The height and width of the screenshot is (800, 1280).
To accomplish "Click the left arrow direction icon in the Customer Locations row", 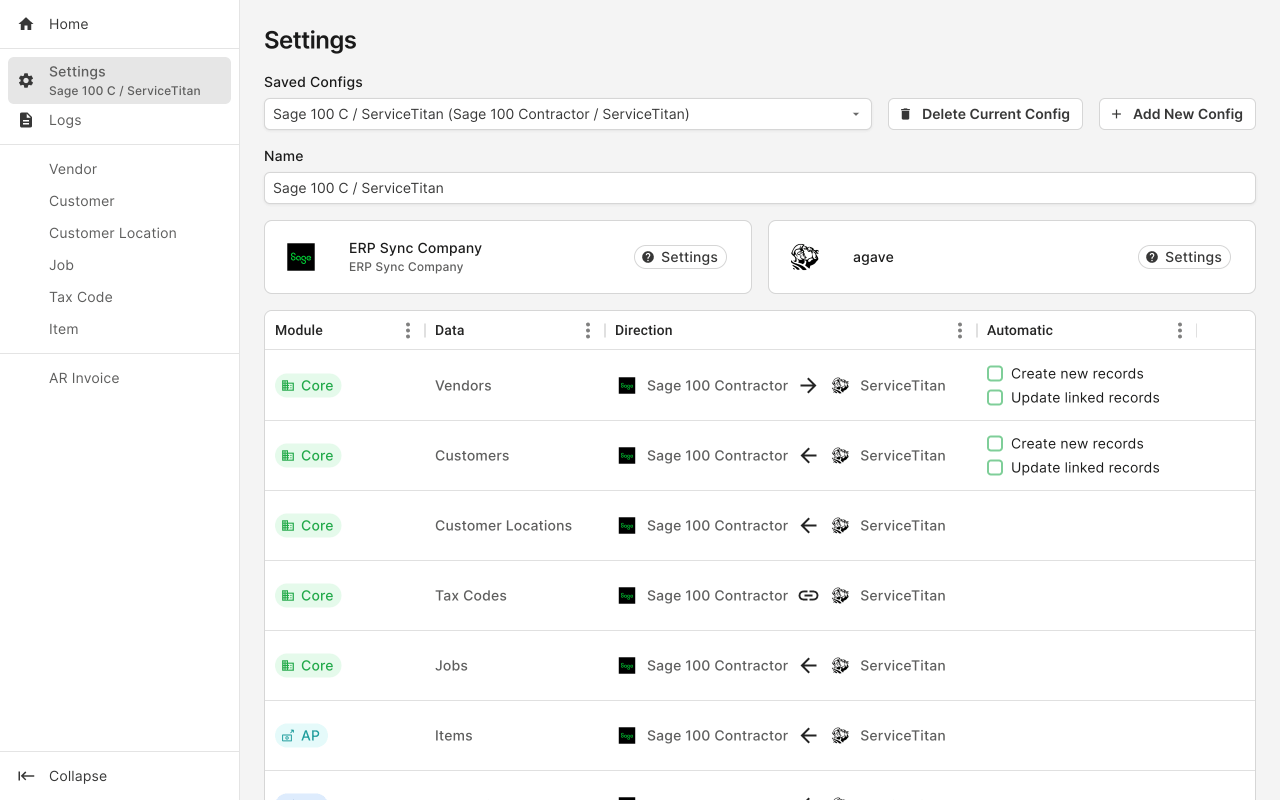I will (809, 525).
